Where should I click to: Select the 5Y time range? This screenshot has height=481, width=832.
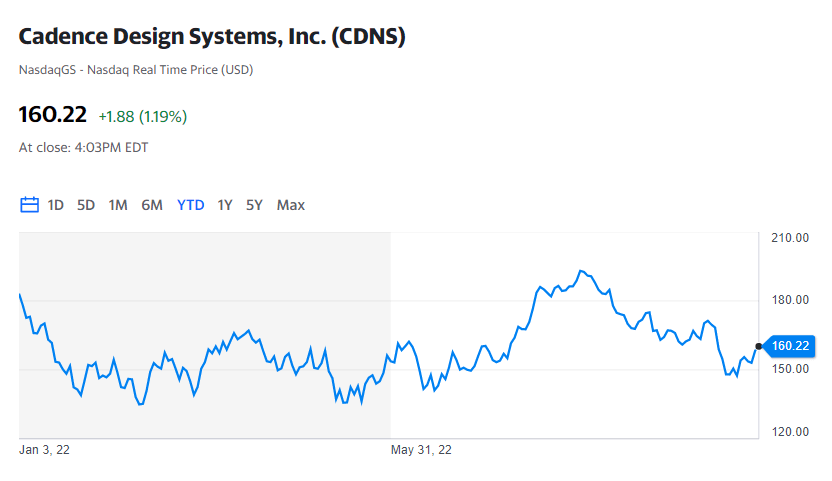(x=255, y=205)
